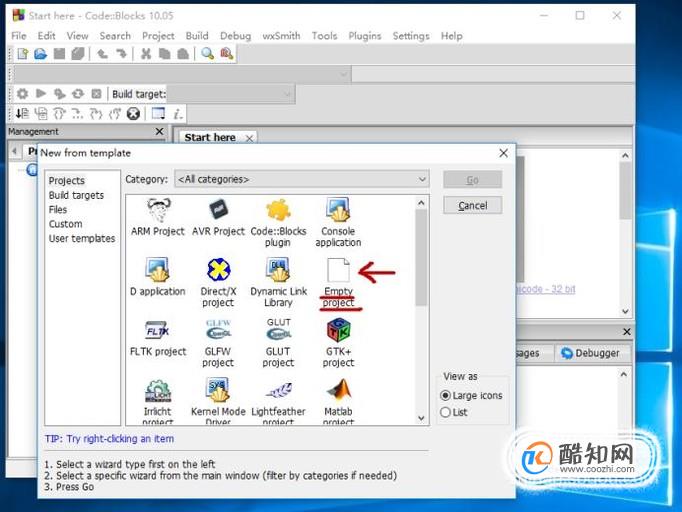Viewport: 682px width, 512px height.
Task: Select the Irrlicht project template
Action: point(158,401)
